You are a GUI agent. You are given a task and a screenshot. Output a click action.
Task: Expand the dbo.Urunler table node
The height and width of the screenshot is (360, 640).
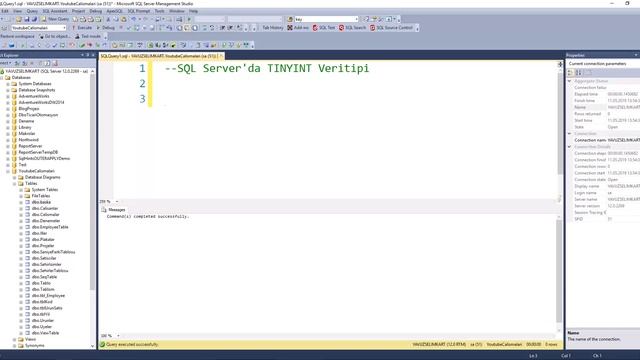click(x=21, y=321)
